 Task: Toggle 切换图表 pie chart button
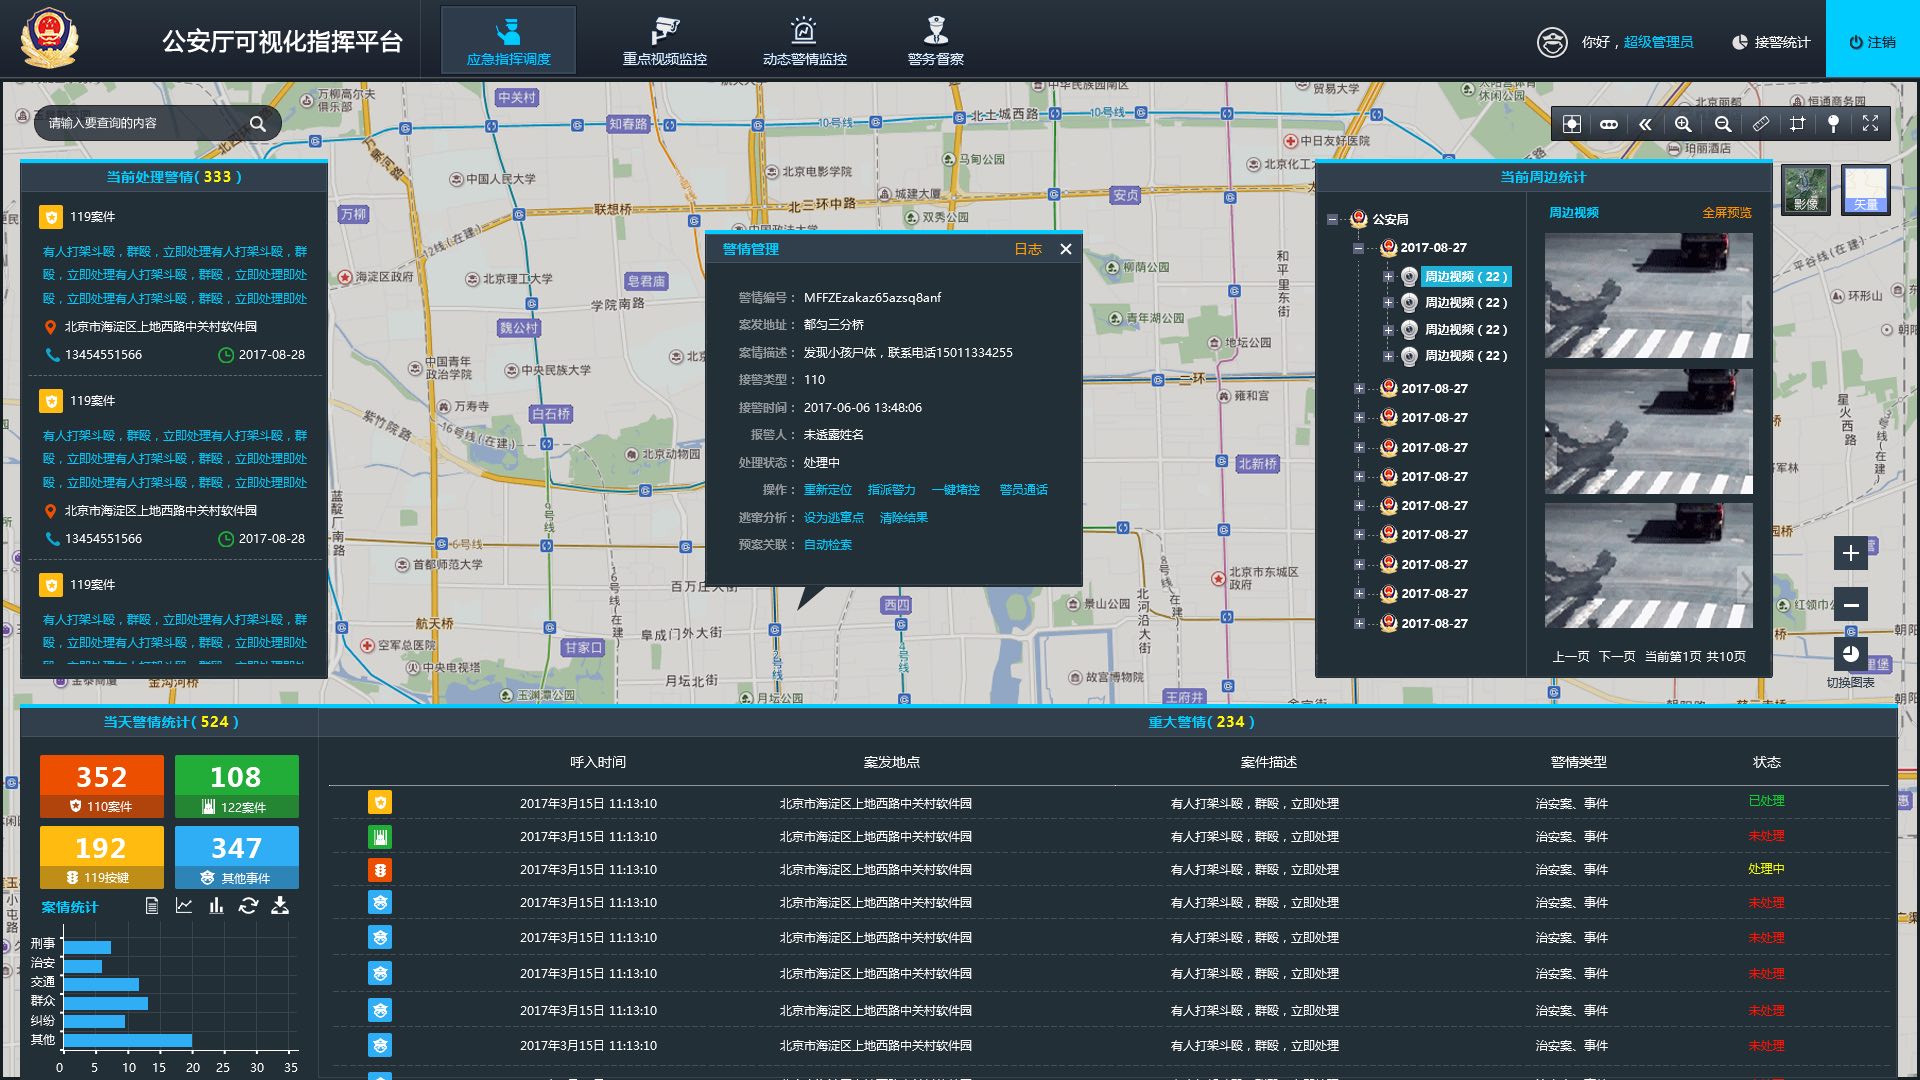[x=1850, y=655]
